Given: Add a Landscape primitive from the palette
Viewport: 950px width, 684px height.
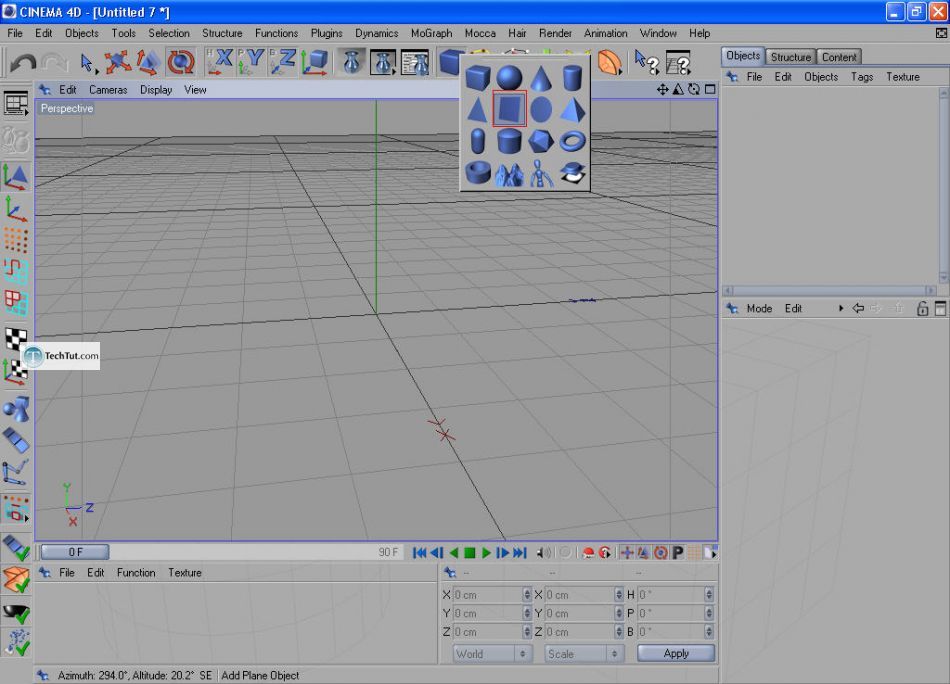Looking at the screenshot, I should pos(509,174).
